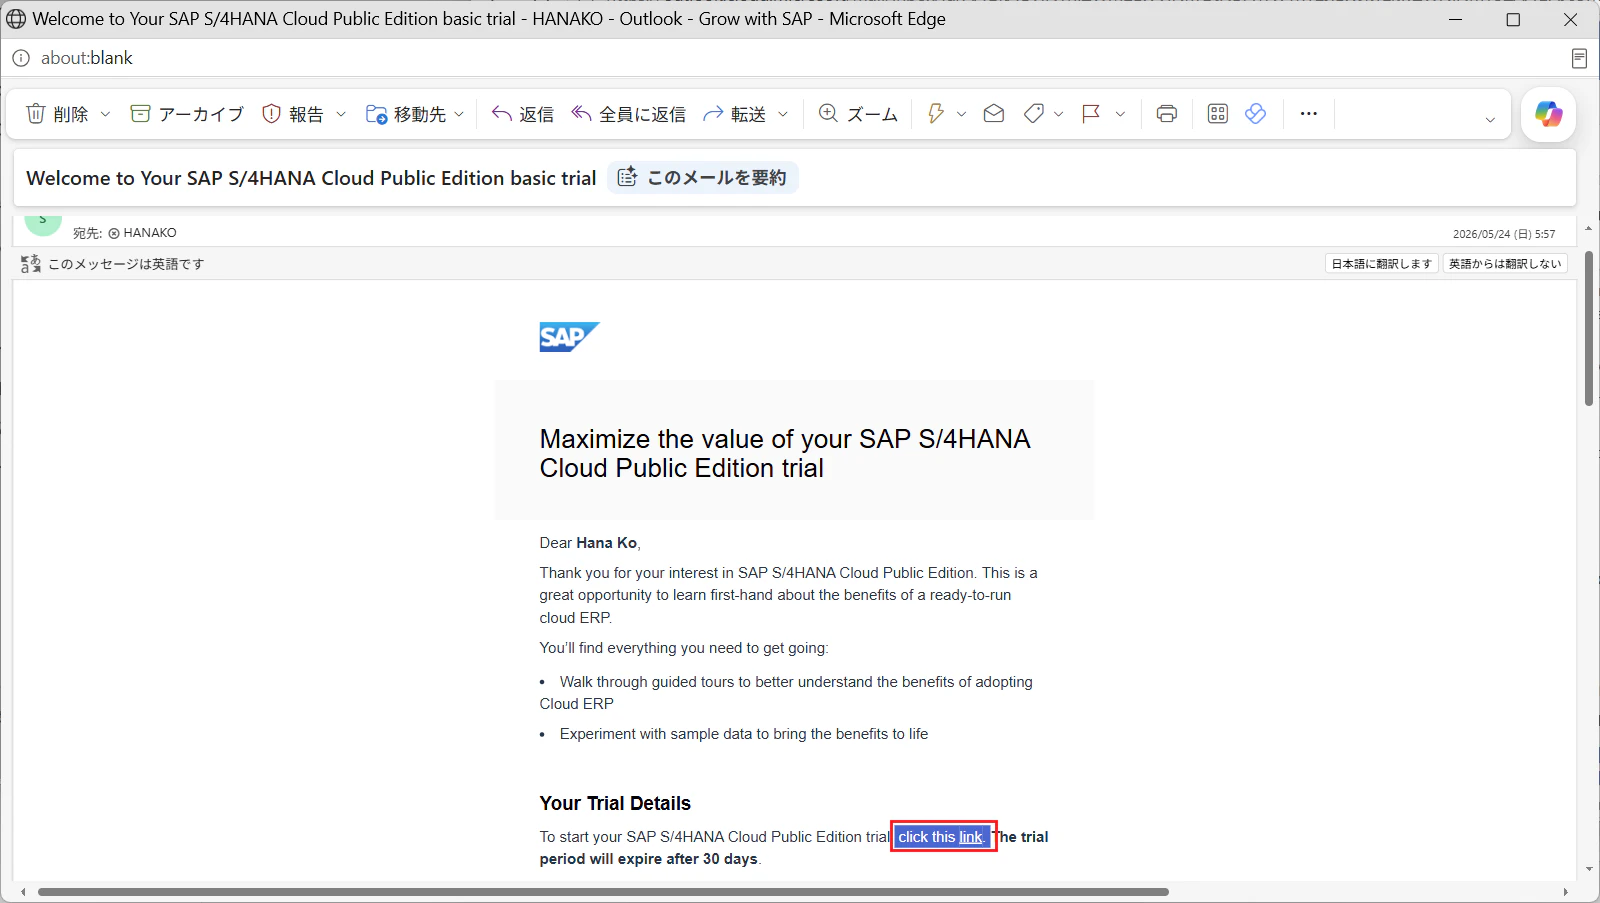The height and width of the screenshot is (903, 1600).
Task: Click the globe icon in the title bar
Action: pyautogui.click(x=16, y=19)
